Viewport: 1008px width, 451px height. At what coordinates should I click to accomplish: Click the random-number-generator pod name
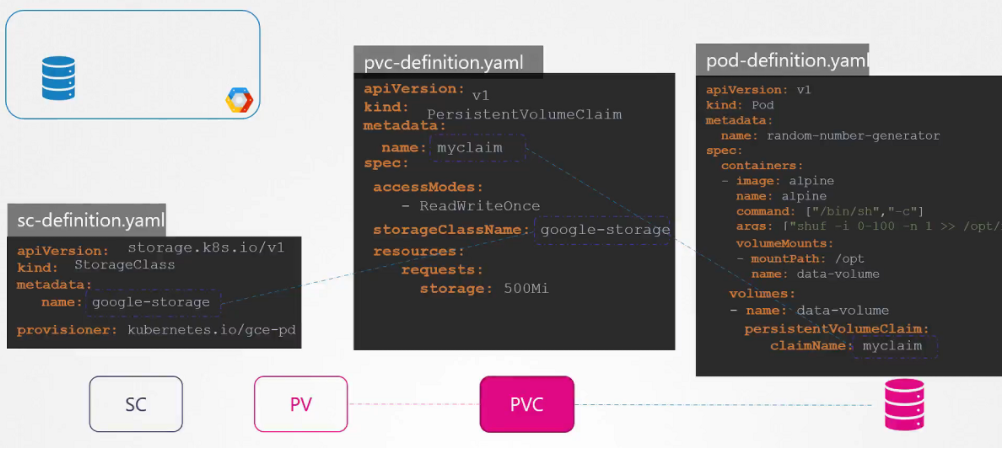click(850, 136)
